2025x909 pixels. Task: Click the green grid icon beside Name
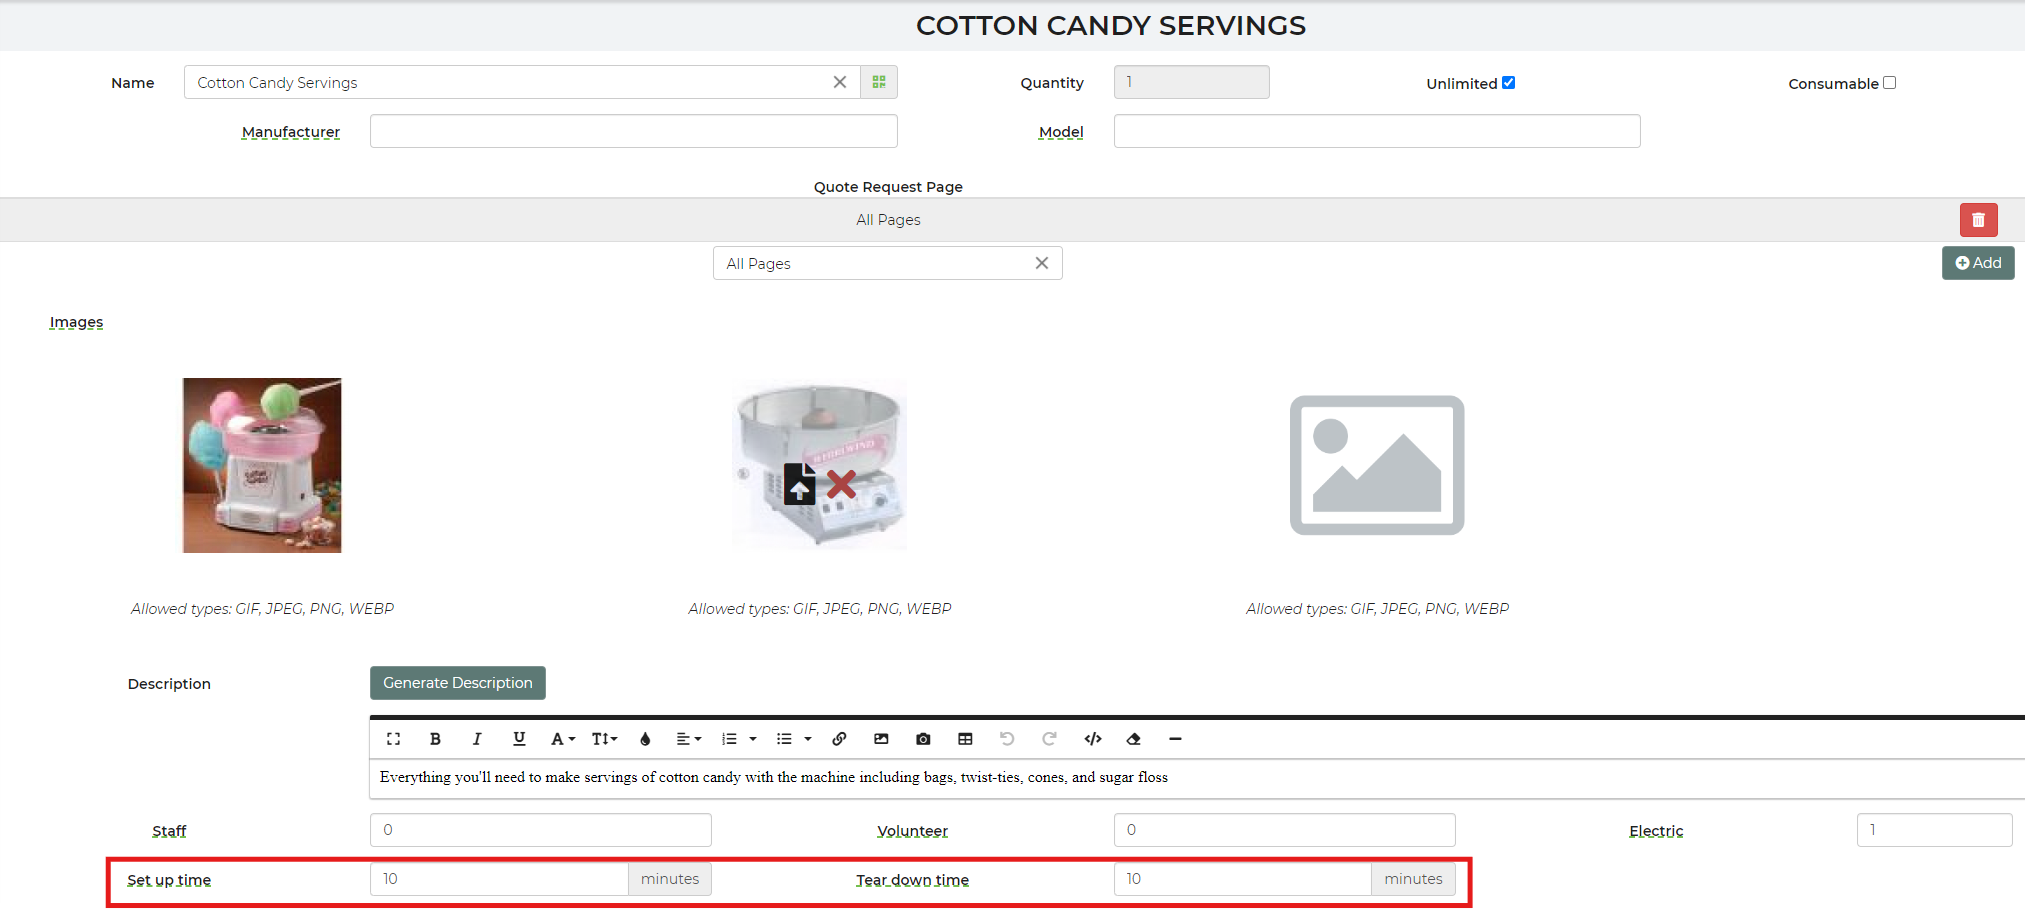879,82
